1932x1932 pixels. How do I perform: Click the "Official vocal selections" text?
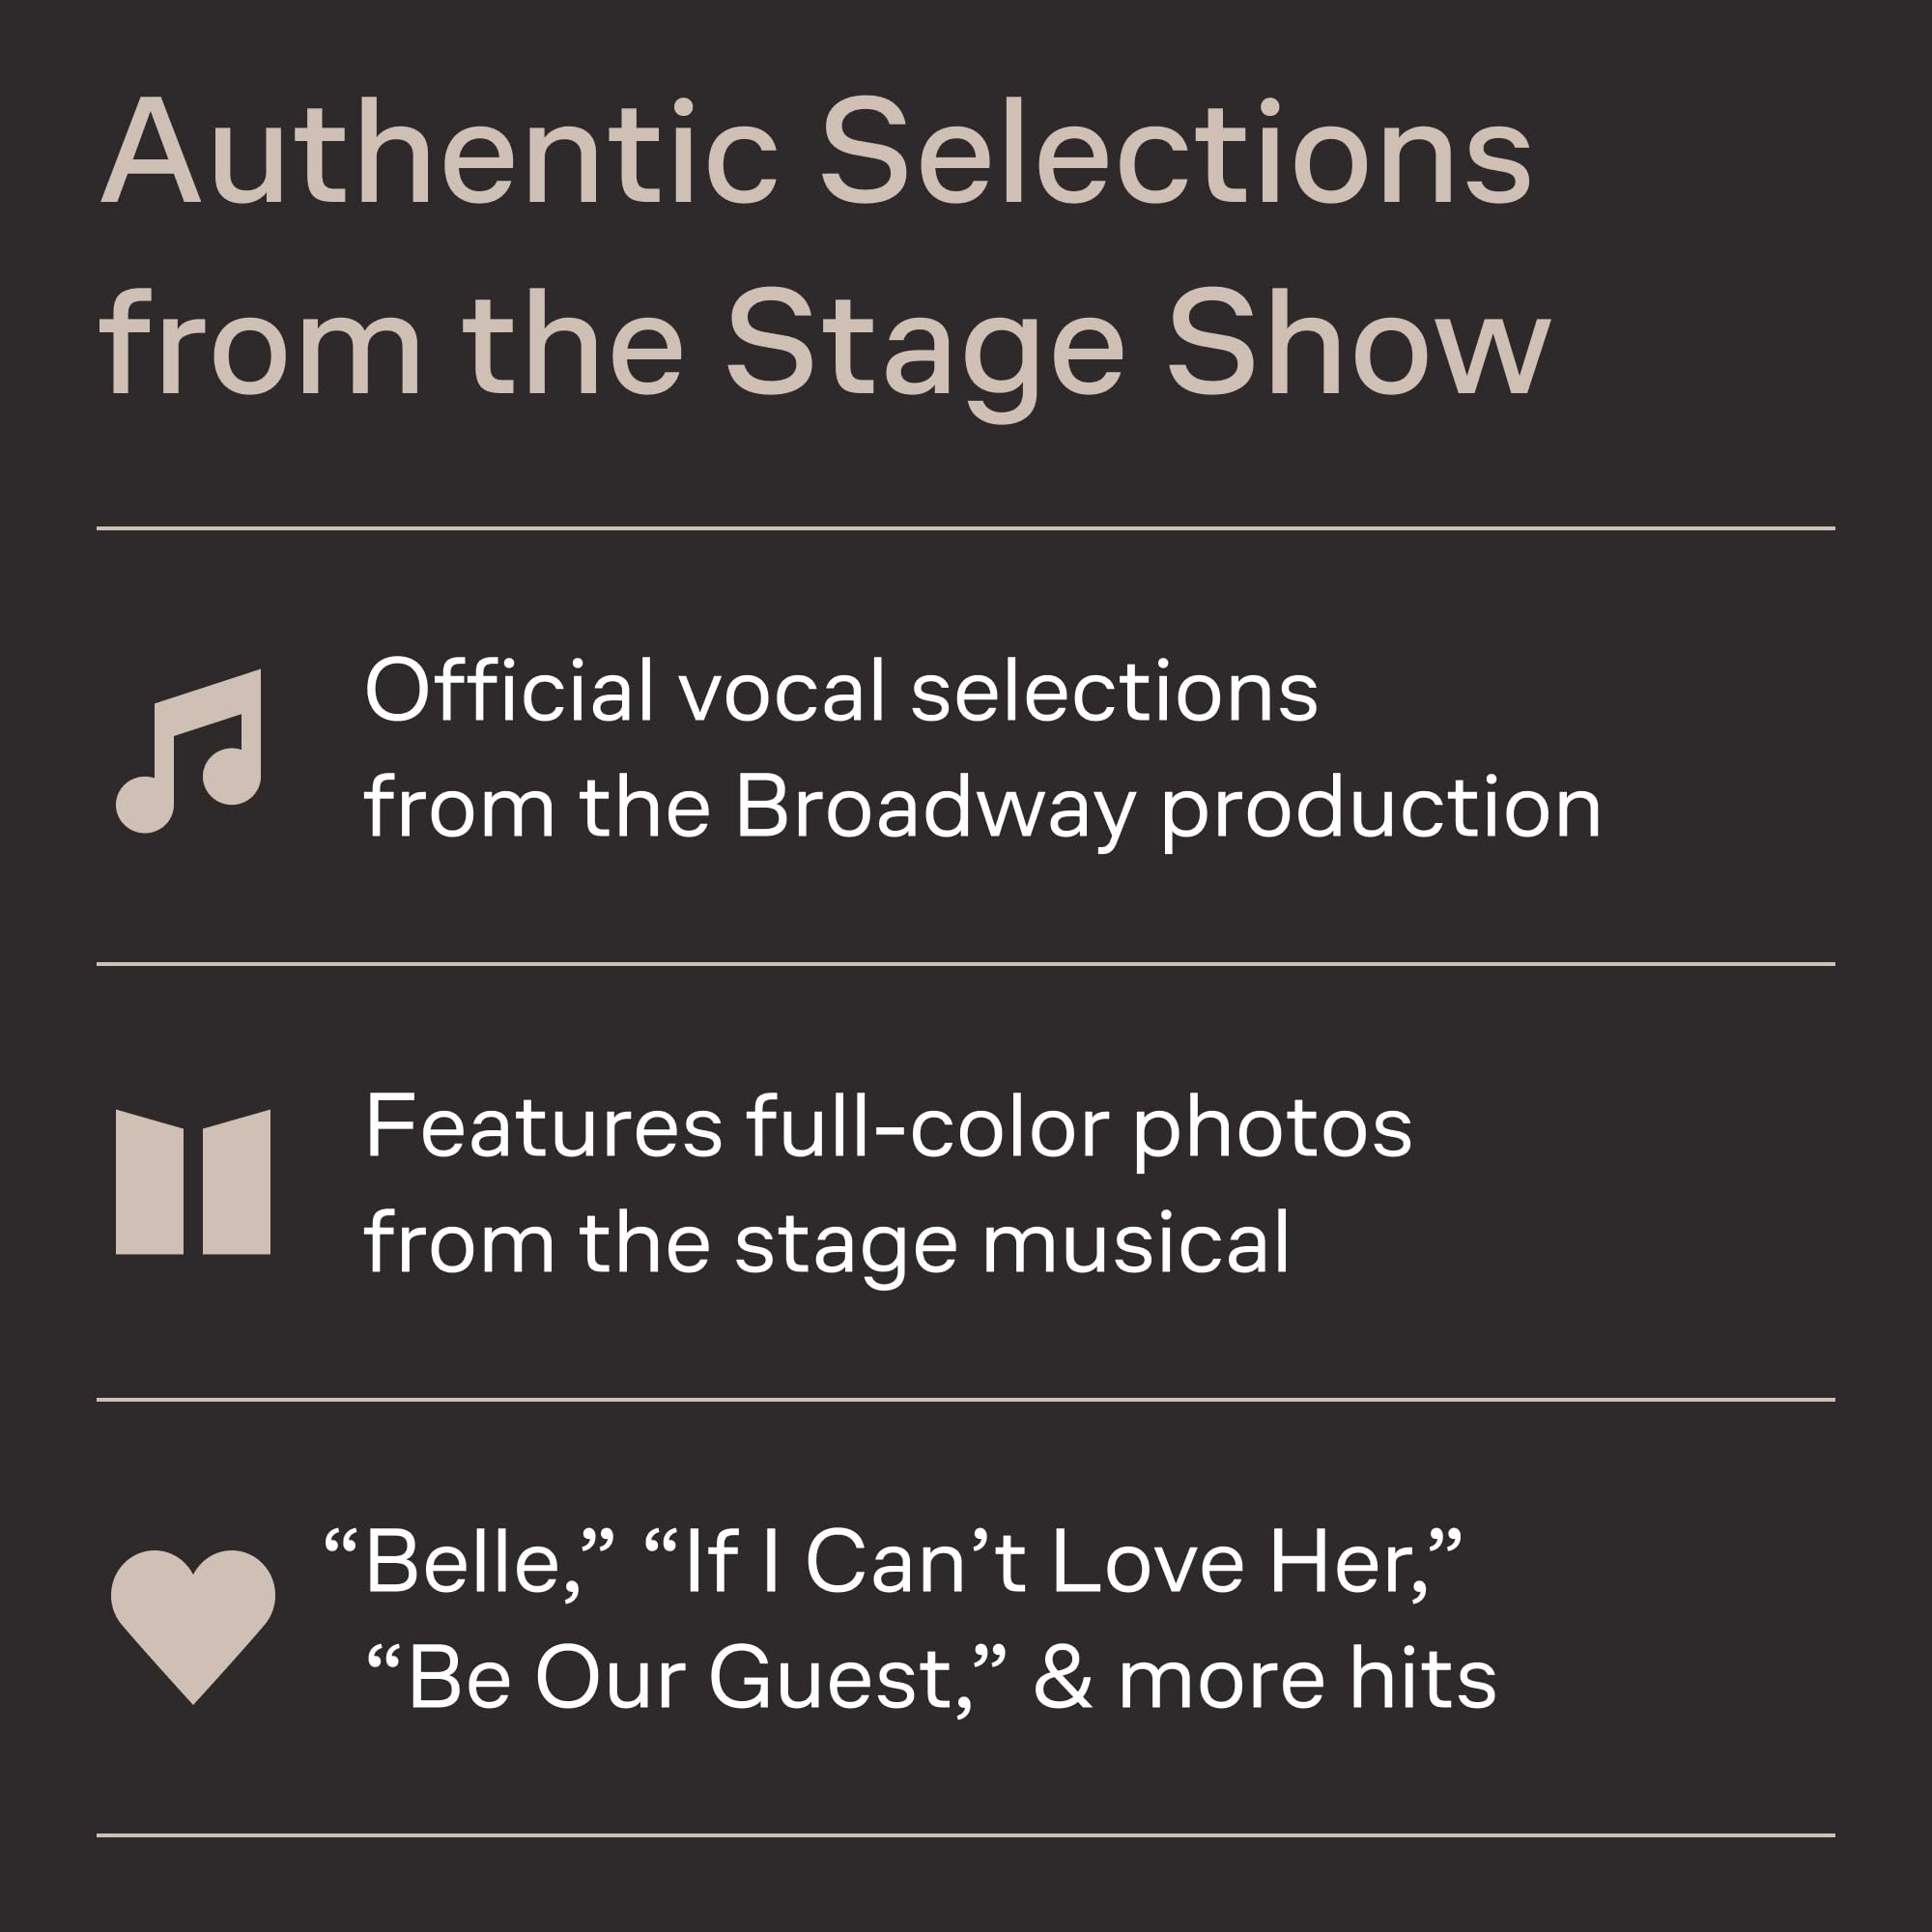841,691
